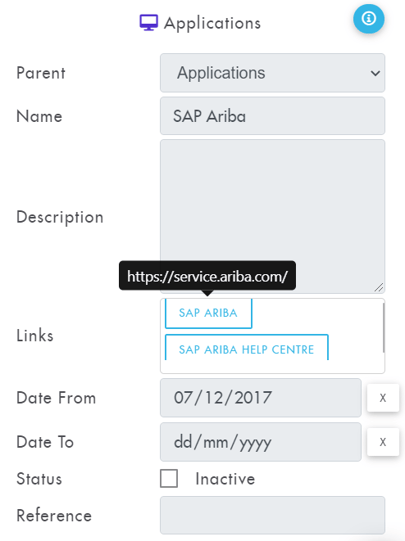The width and height of the screenshot is (405, 541).
Task: Clear the Date To field with x
Action: coord(383,442)
